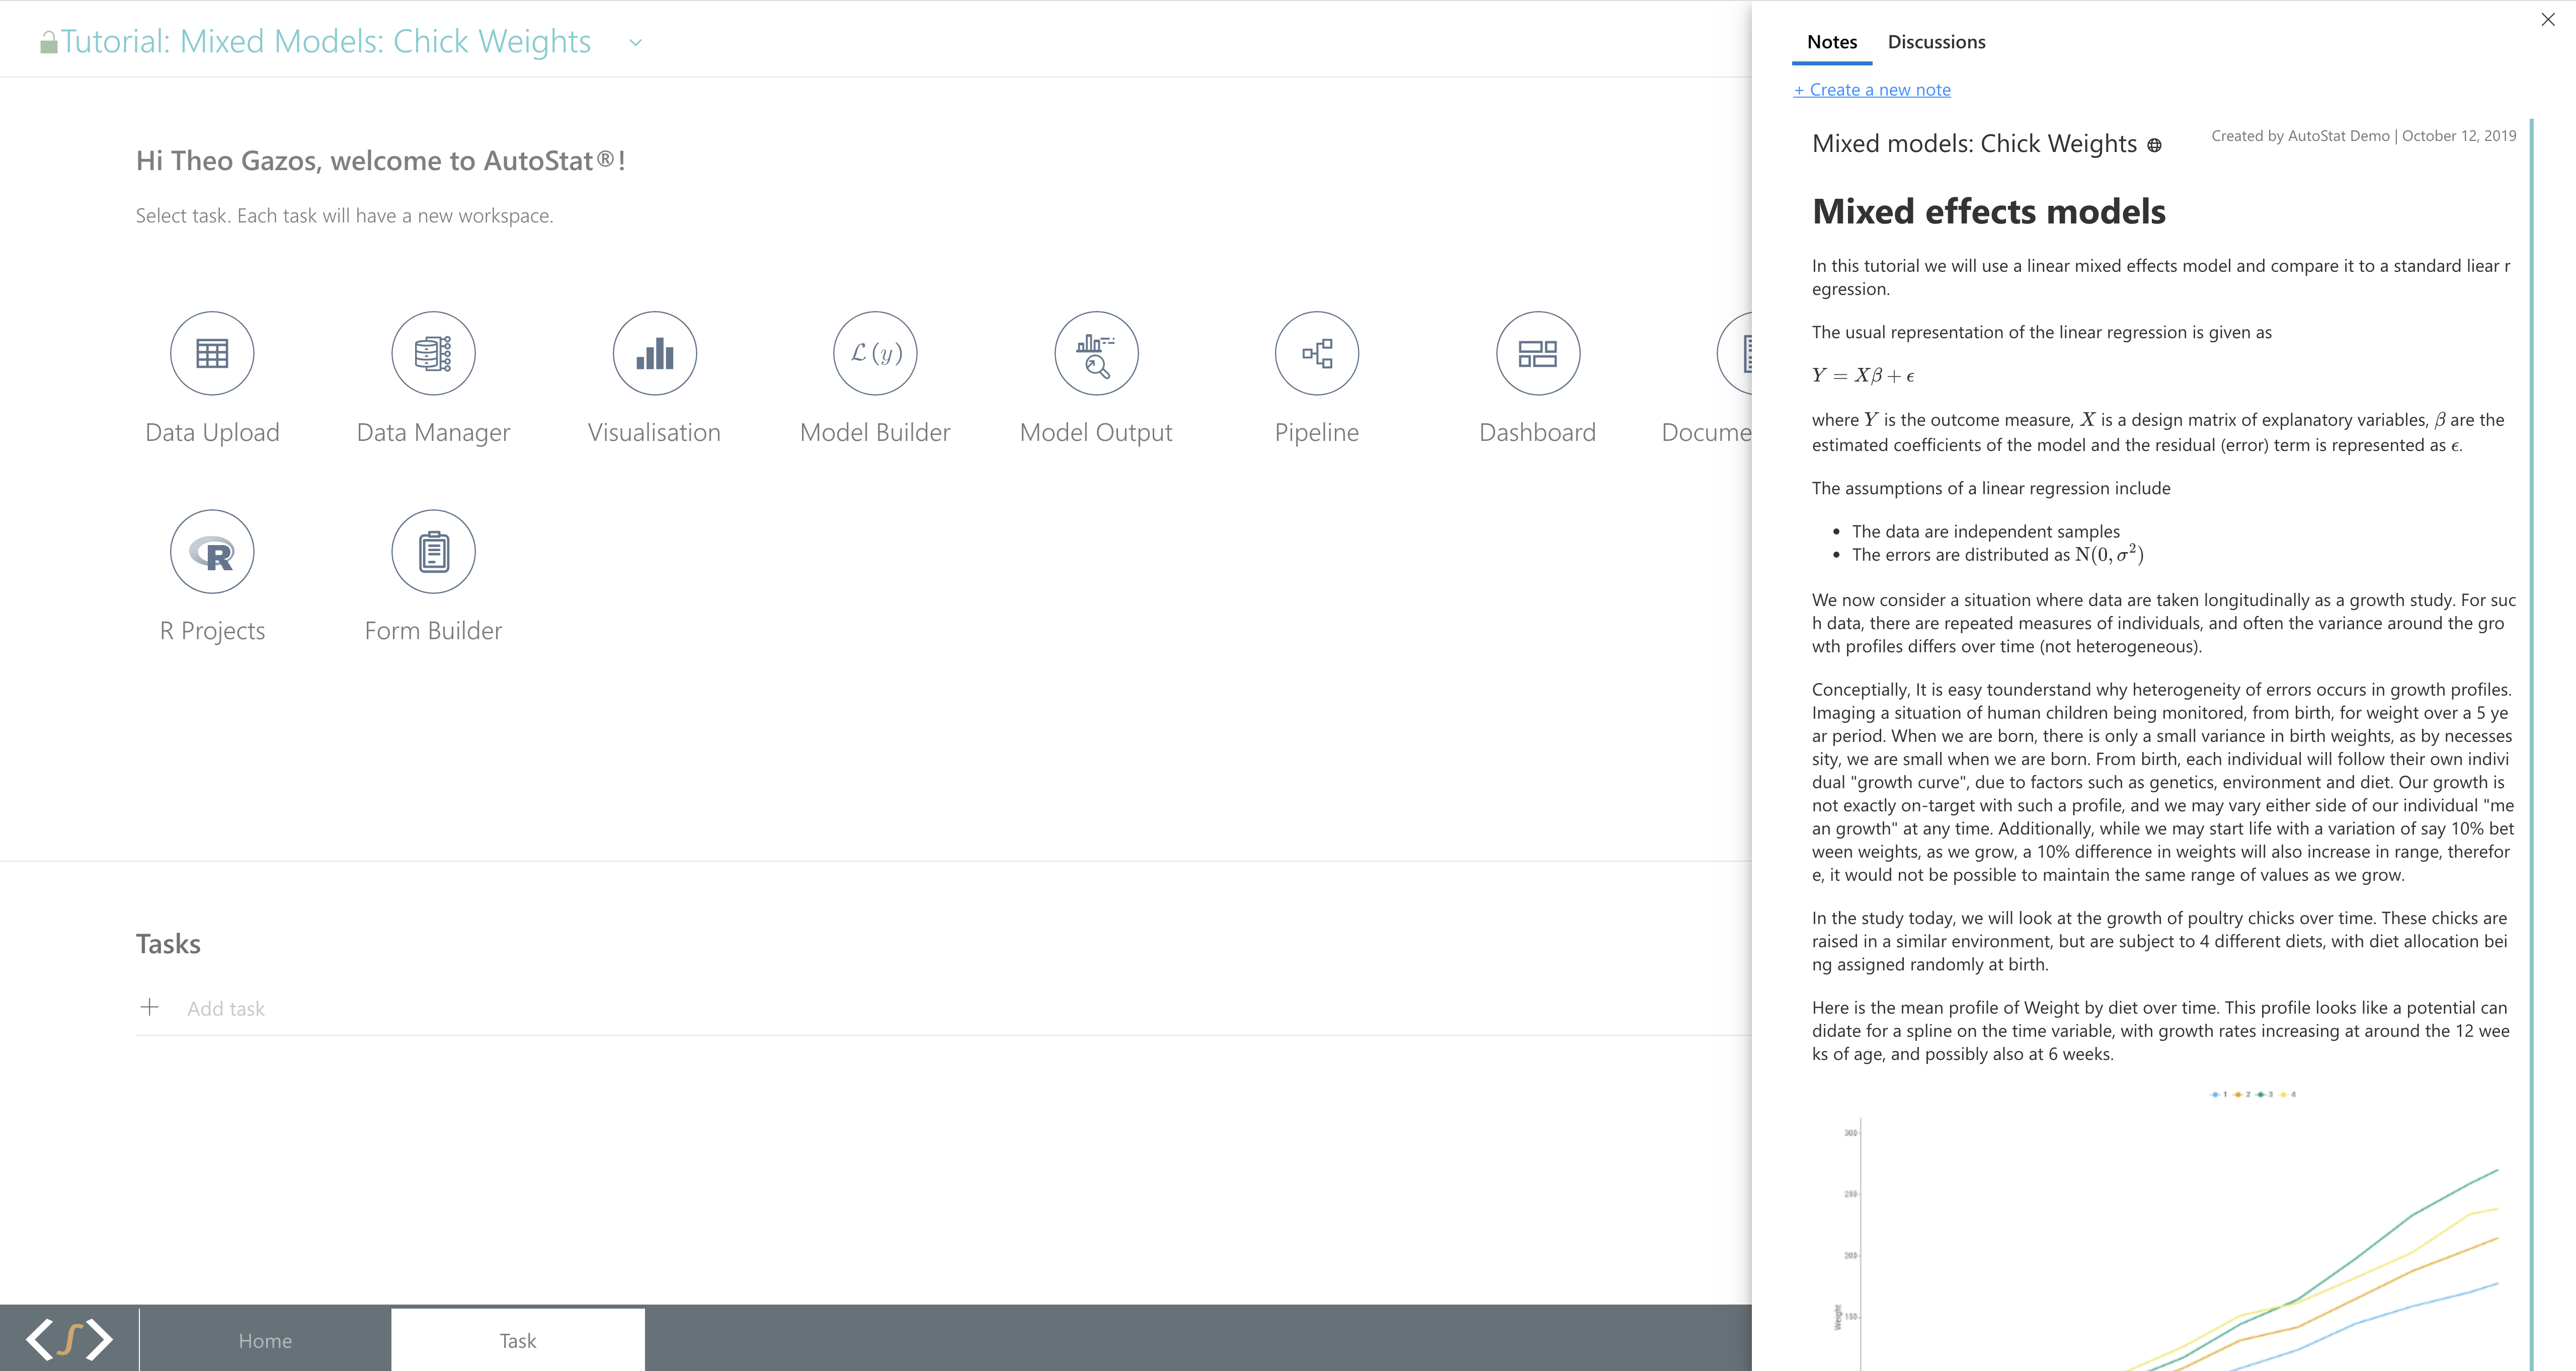Screen dimensions: 2576x1371
Task: Open the R Projects icon
Action: (x=212, y=552)
